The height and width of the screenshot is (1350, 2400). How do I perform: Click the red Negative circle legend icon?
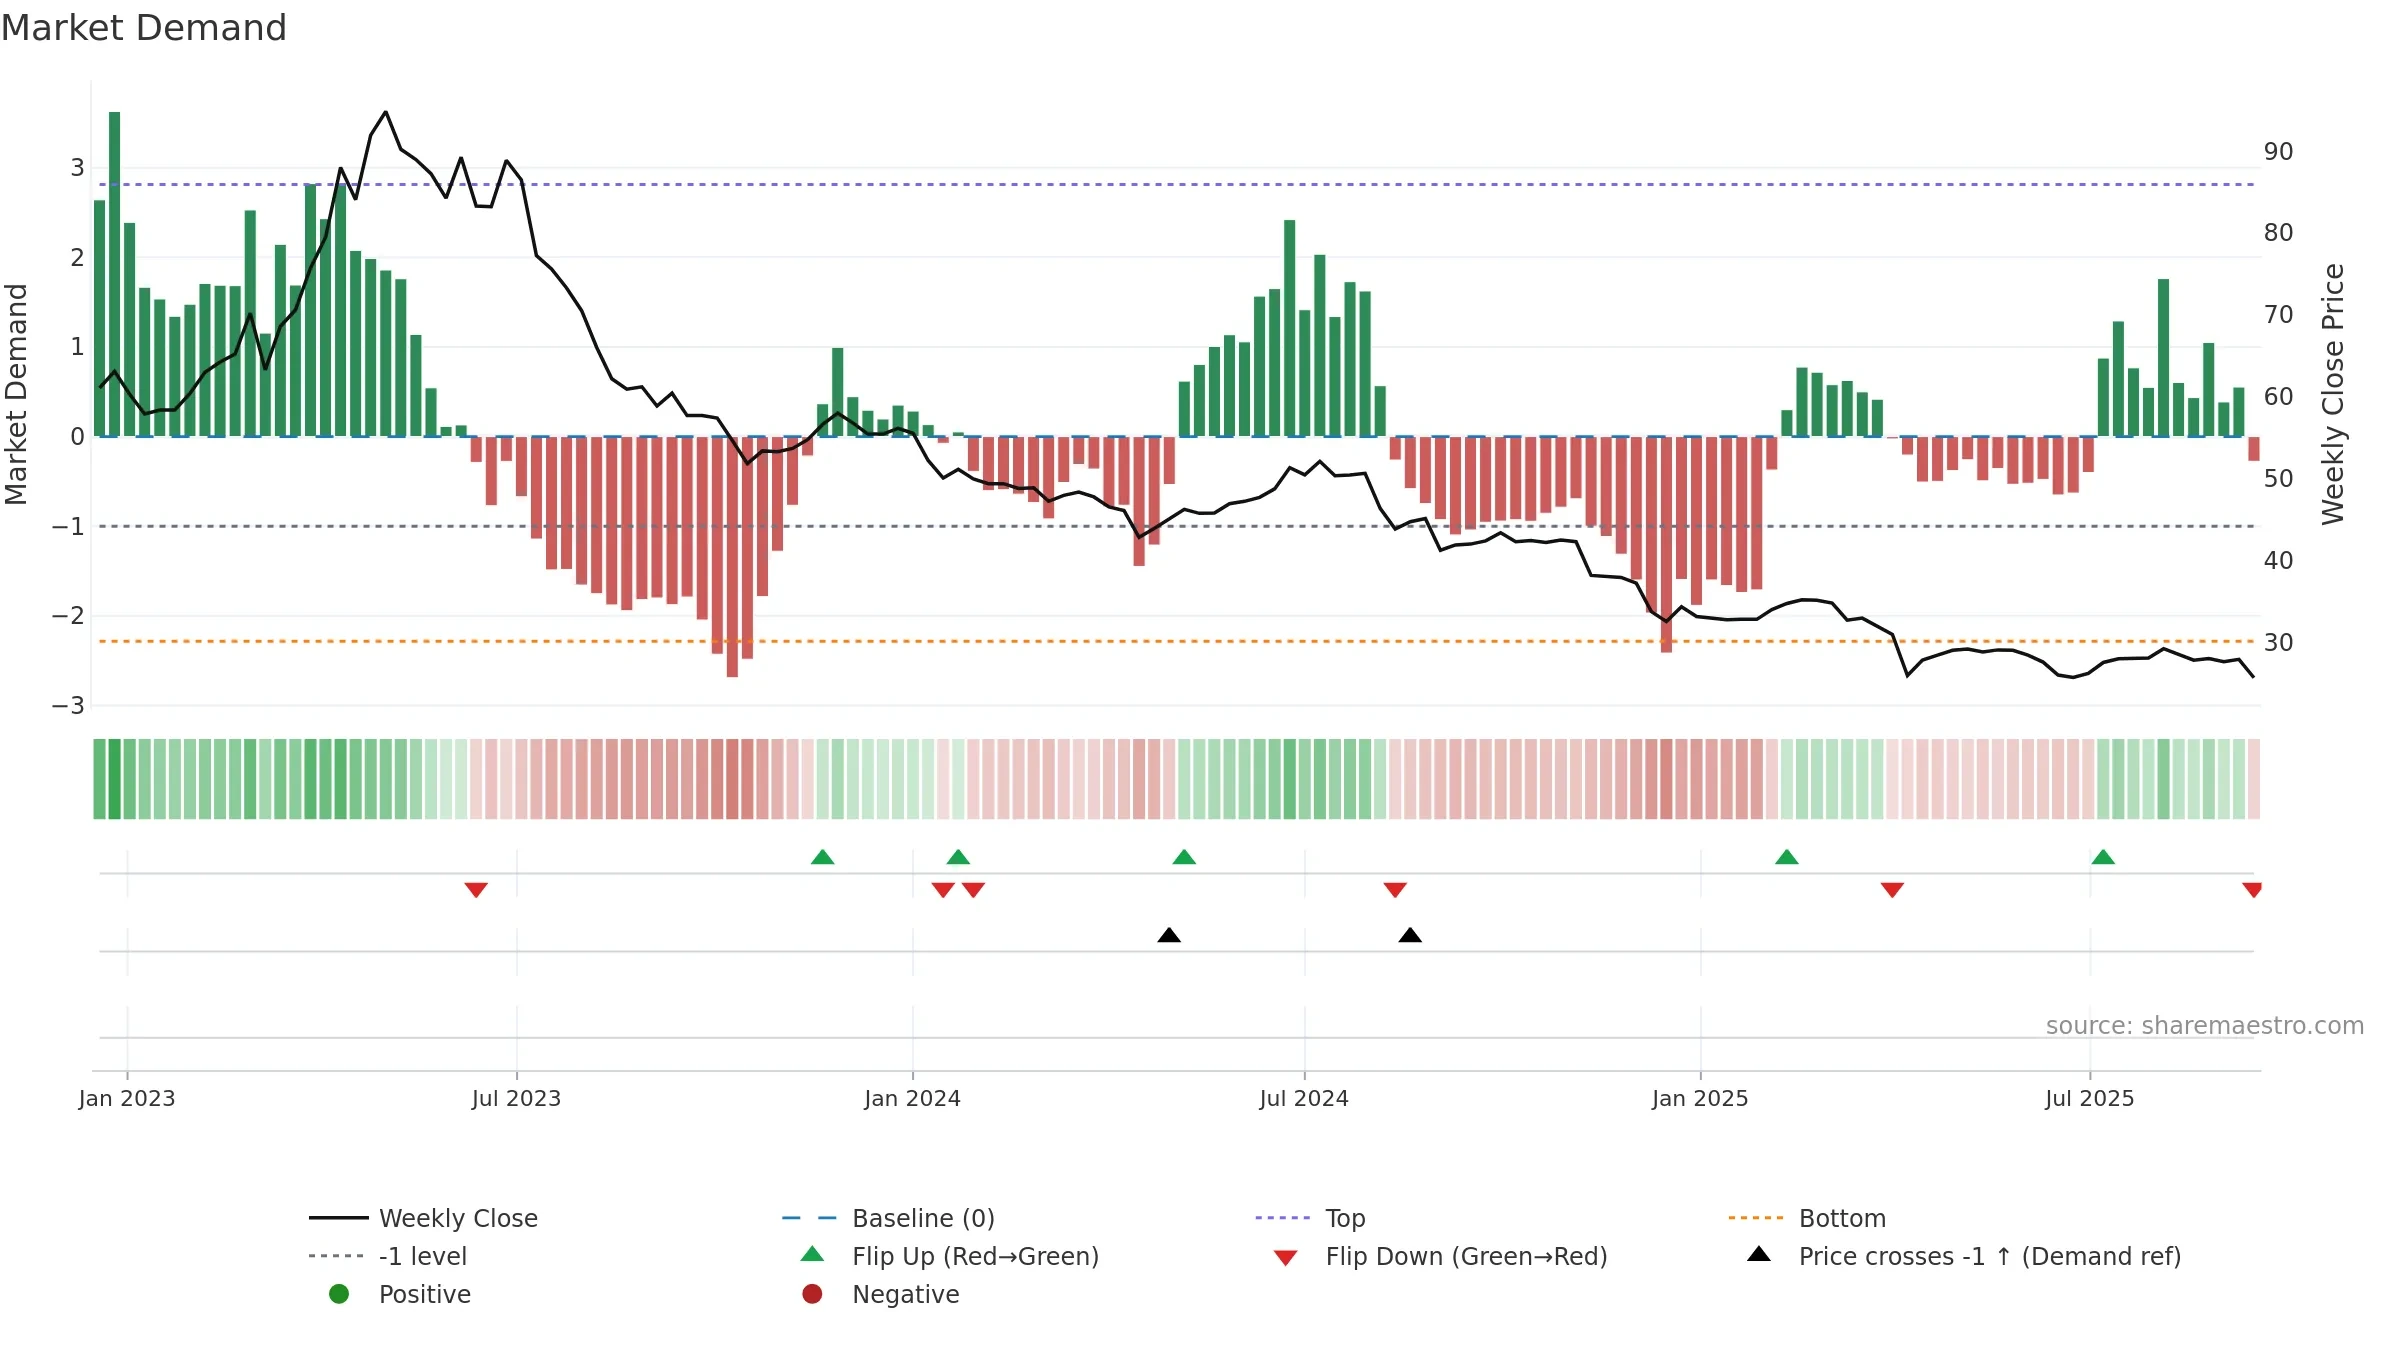[812, 1294]
